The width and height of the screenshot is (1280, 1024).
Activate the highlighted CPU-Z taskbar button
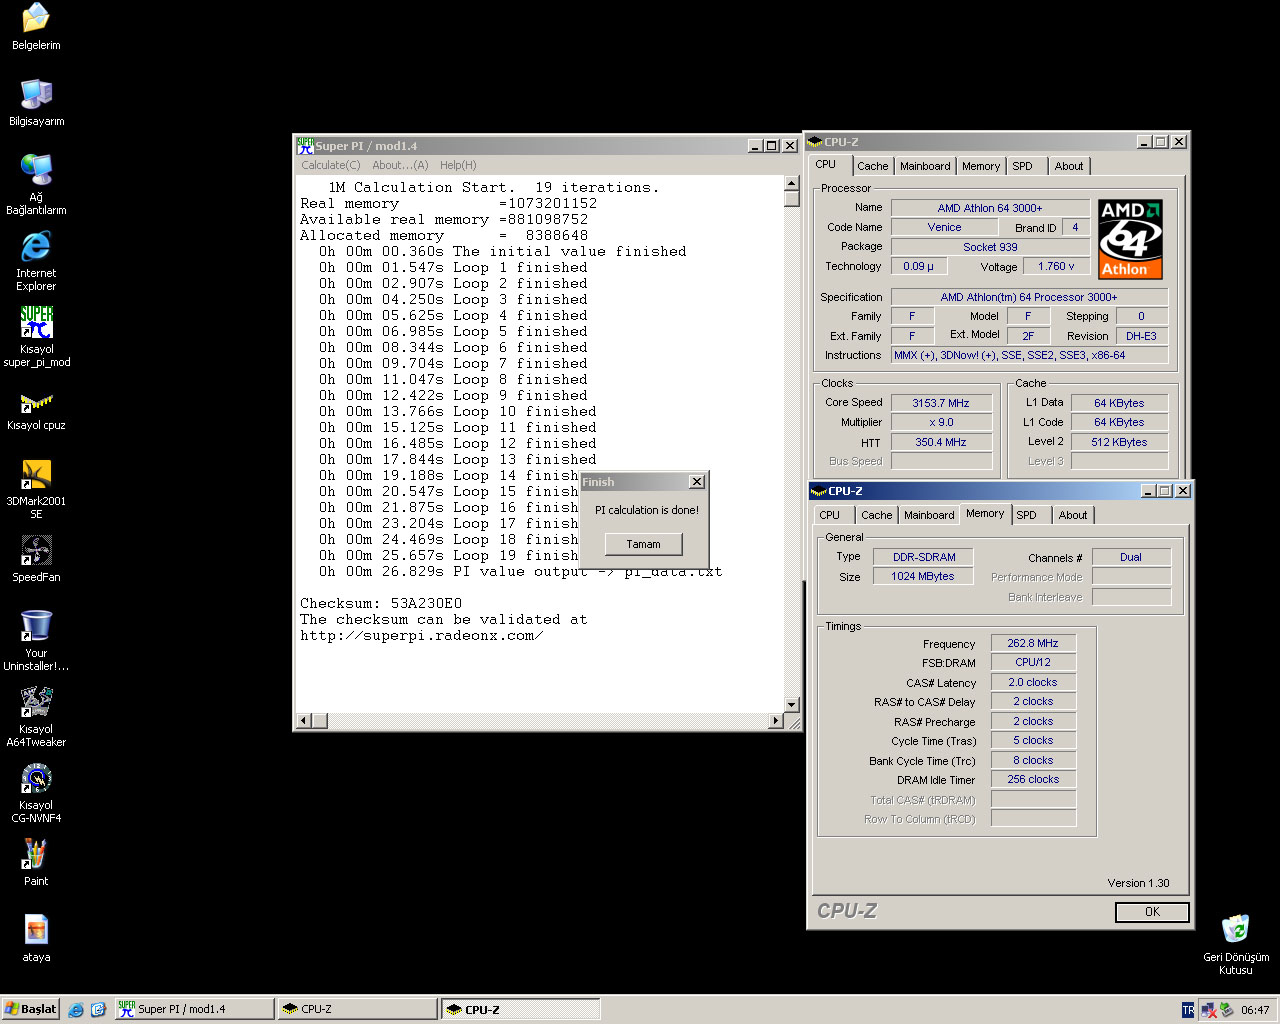pos(521,1009)
